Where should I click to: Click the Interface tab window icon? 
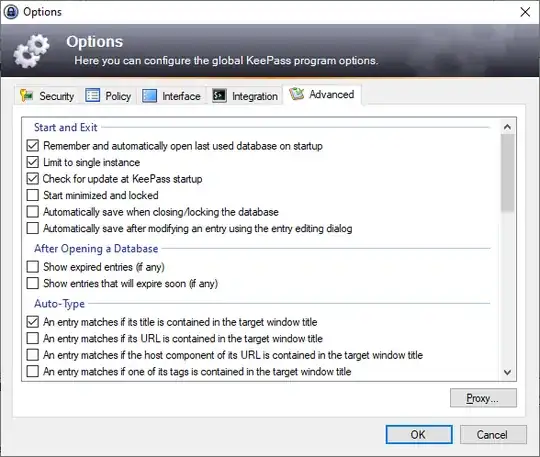coord(149,96)
